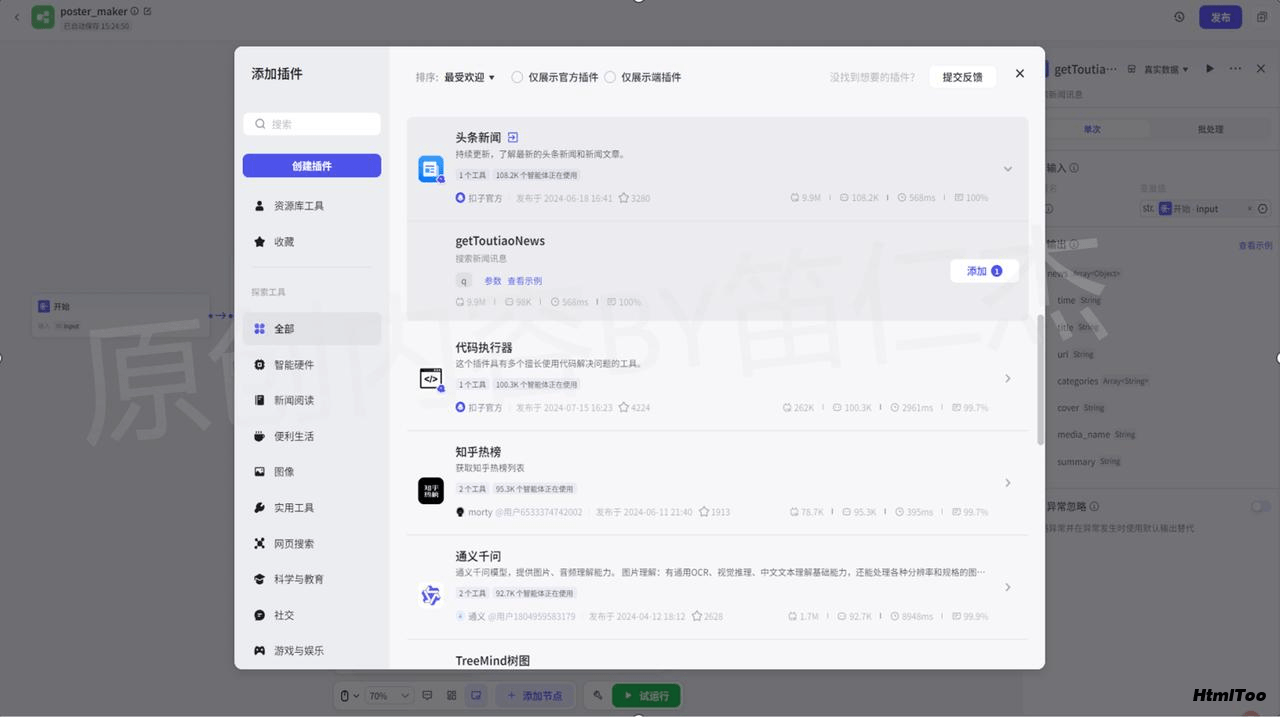Go back with the top-left arrow
The height and width of the screenshot is (717, 1280).
point(16,17)
